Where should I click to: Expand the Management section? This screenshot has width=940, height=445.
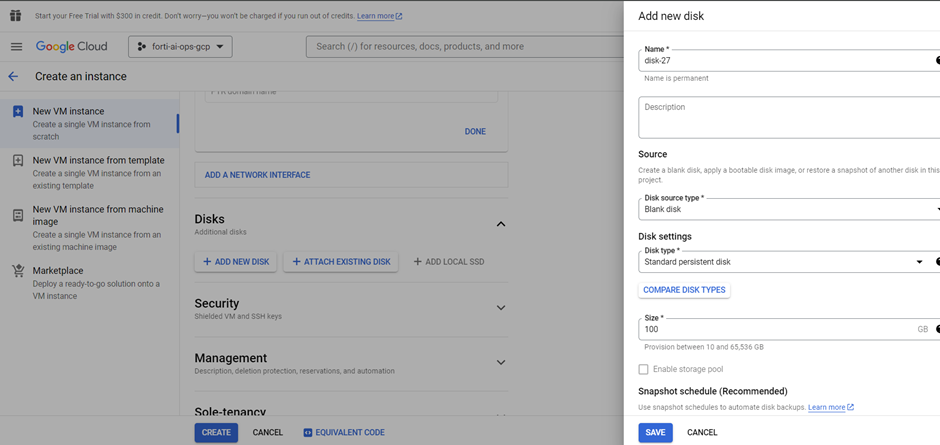click(x=501, y=362)
